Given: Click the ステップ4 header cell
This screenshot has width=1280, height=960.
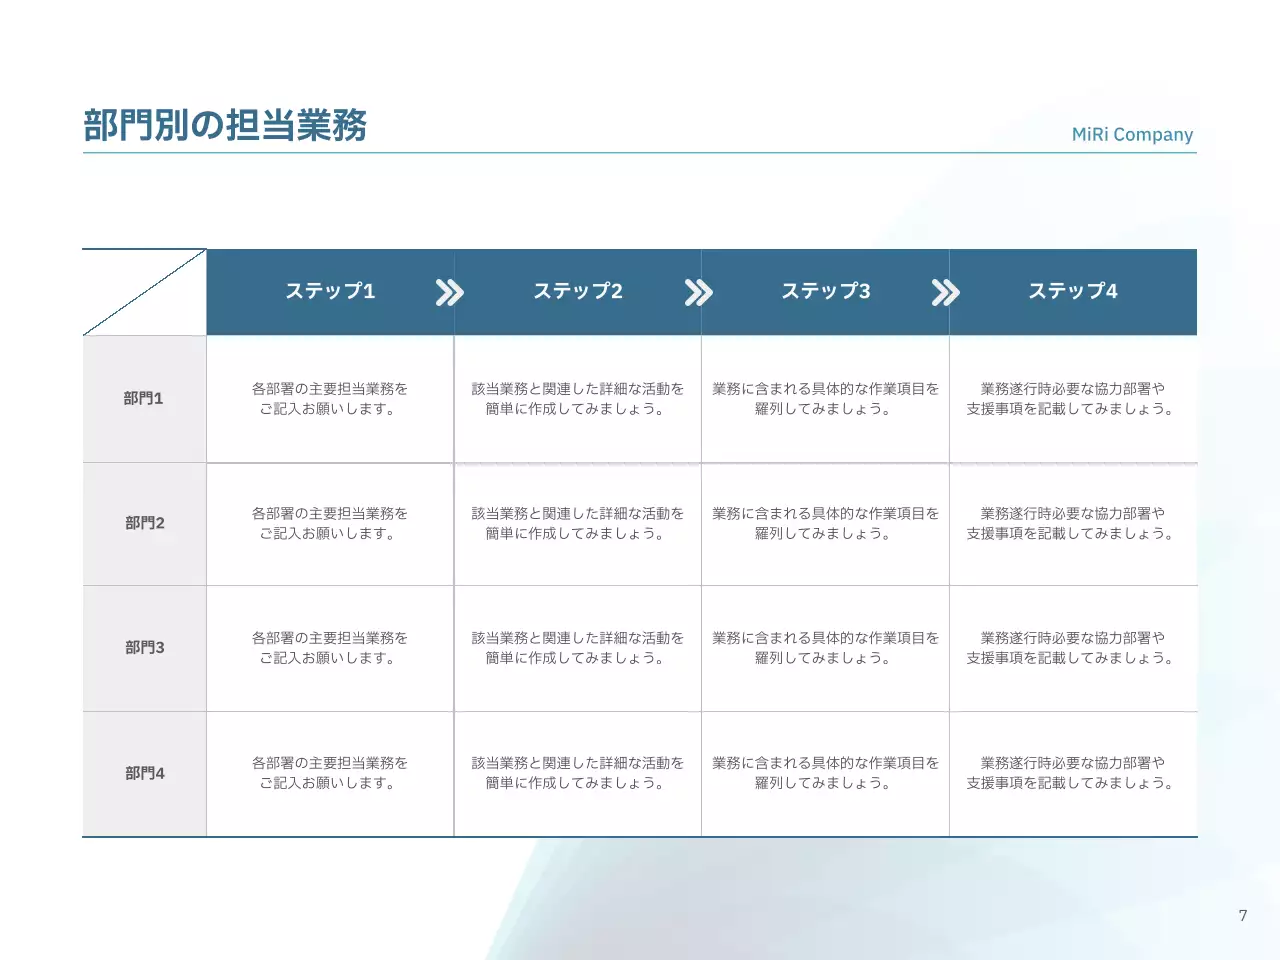Looking at the screenshot, I should point(1073,291).
